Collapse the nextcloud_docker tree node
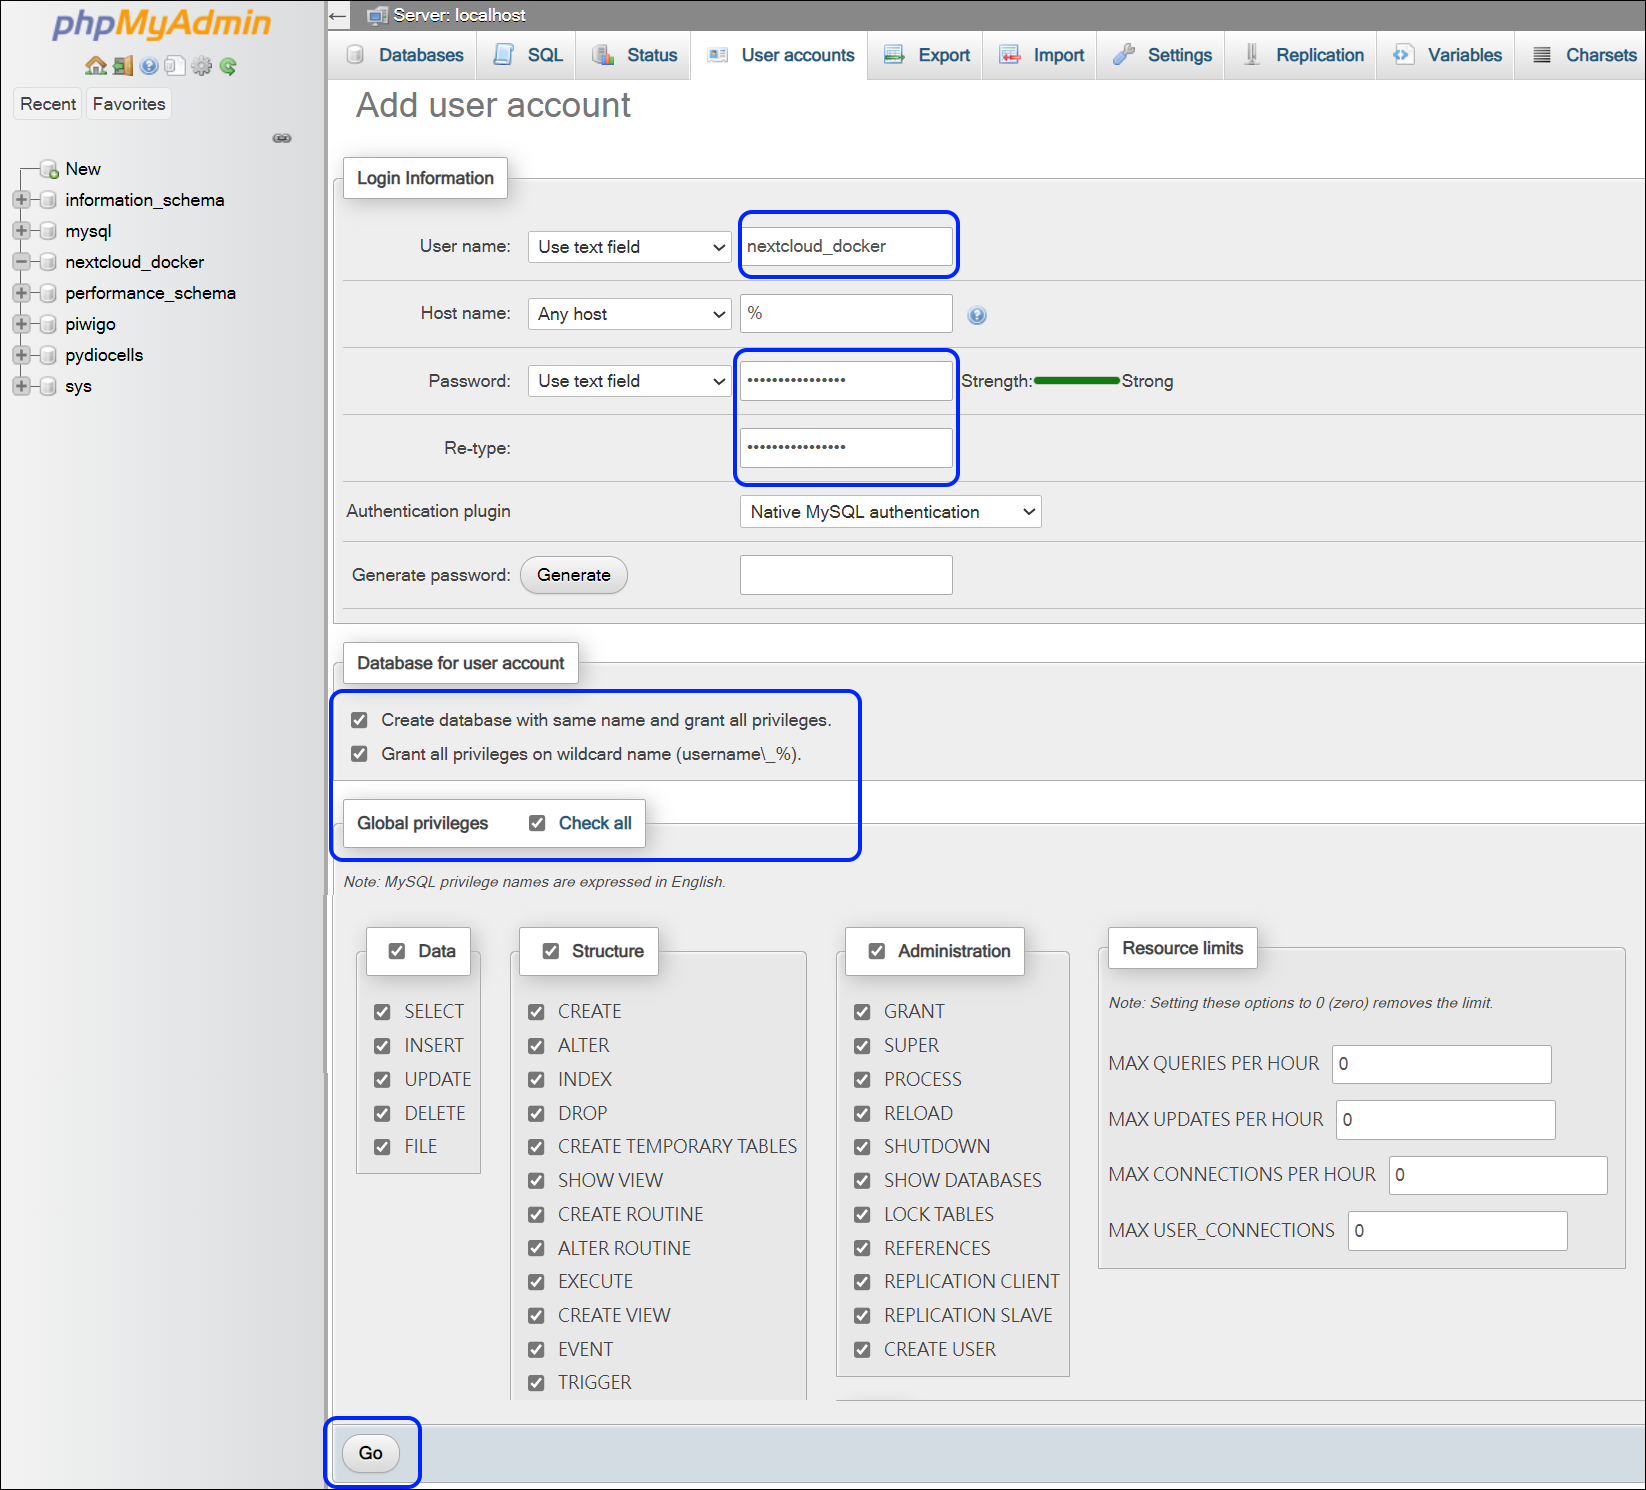The height and width of the screenshot is (1490, 1646). (21, 262)
